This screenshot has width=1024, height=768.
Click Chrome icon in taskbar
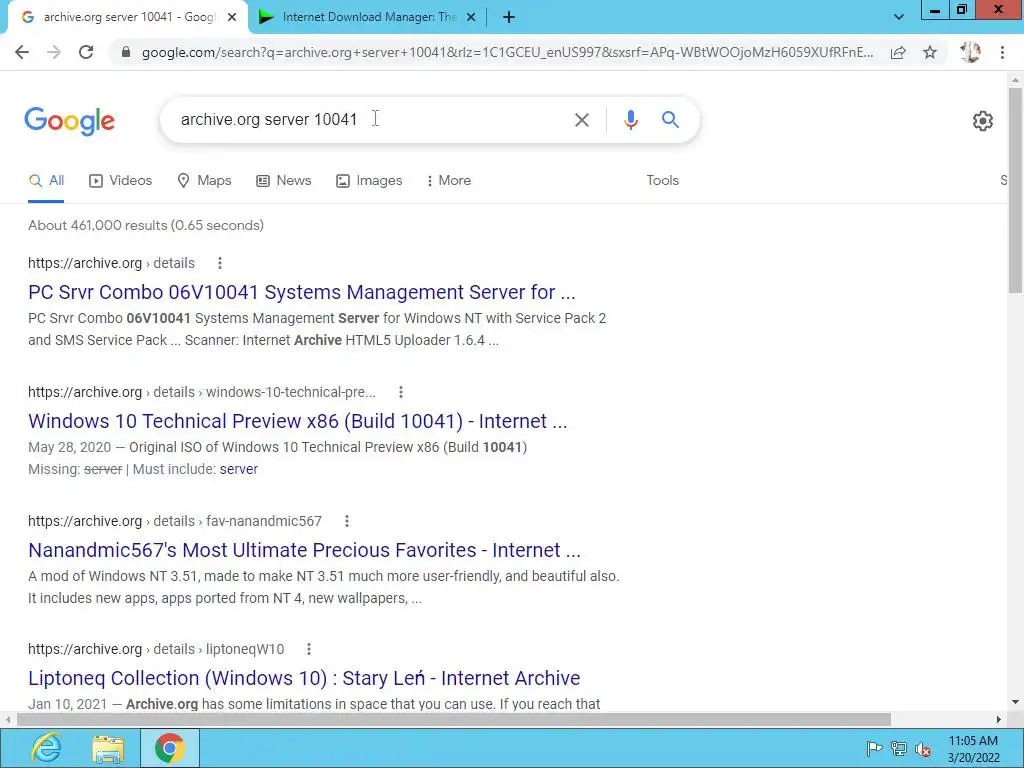170,748
